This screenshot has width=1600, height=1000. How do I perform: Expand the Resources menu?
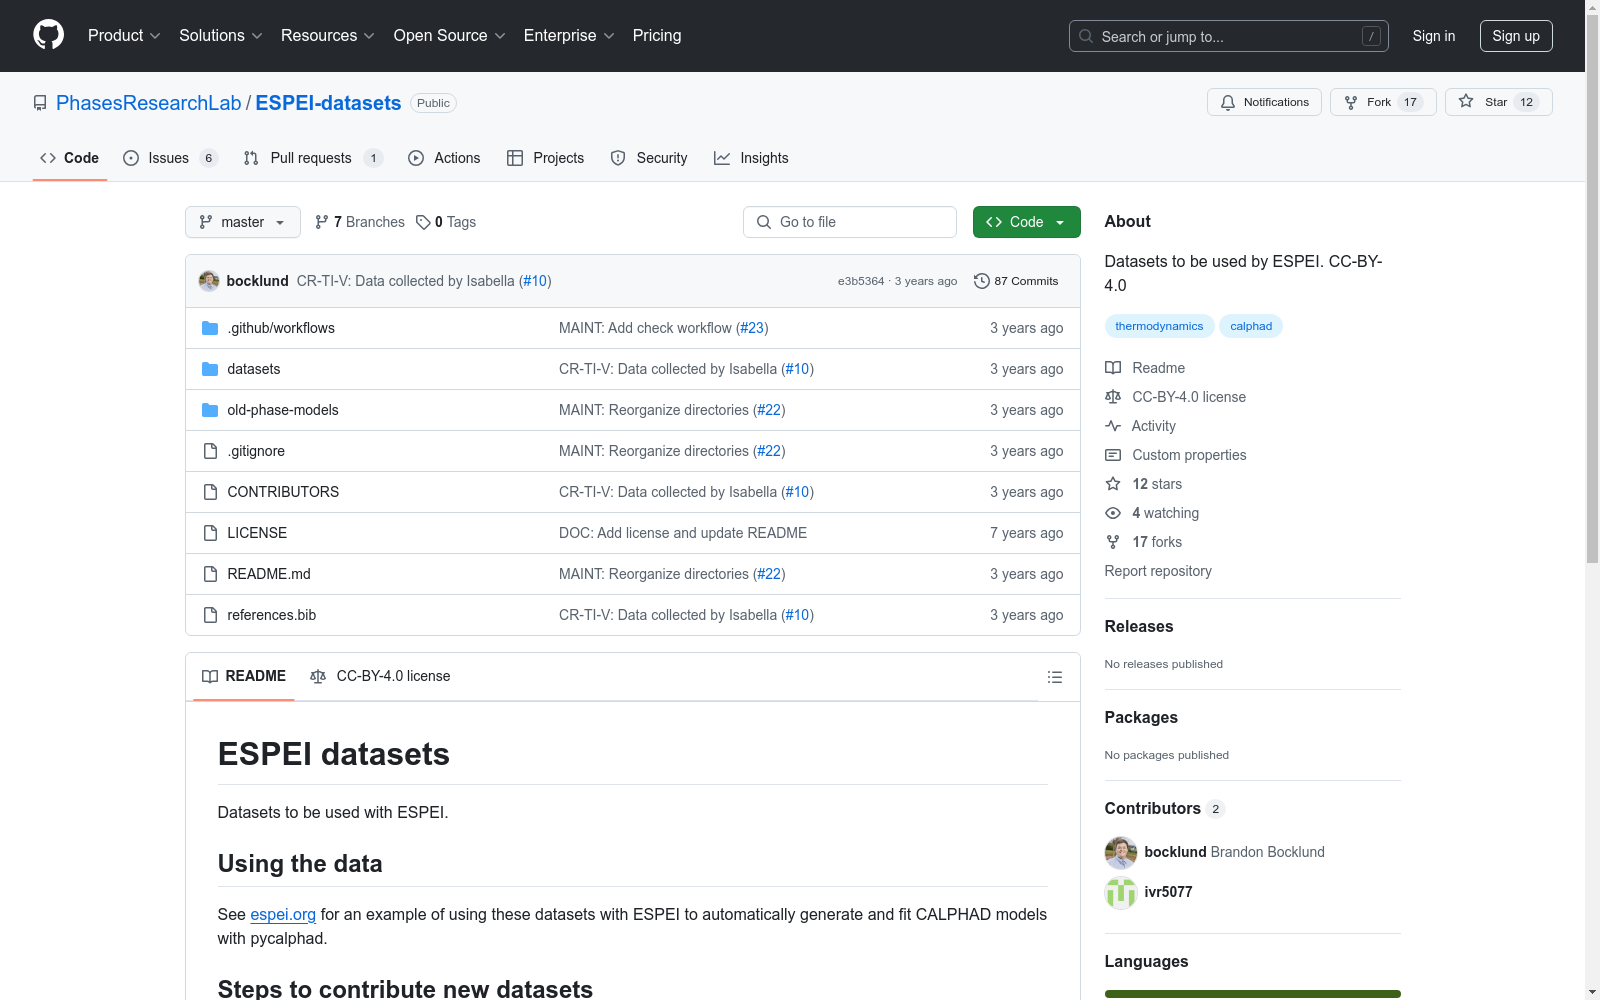point(328,35)
